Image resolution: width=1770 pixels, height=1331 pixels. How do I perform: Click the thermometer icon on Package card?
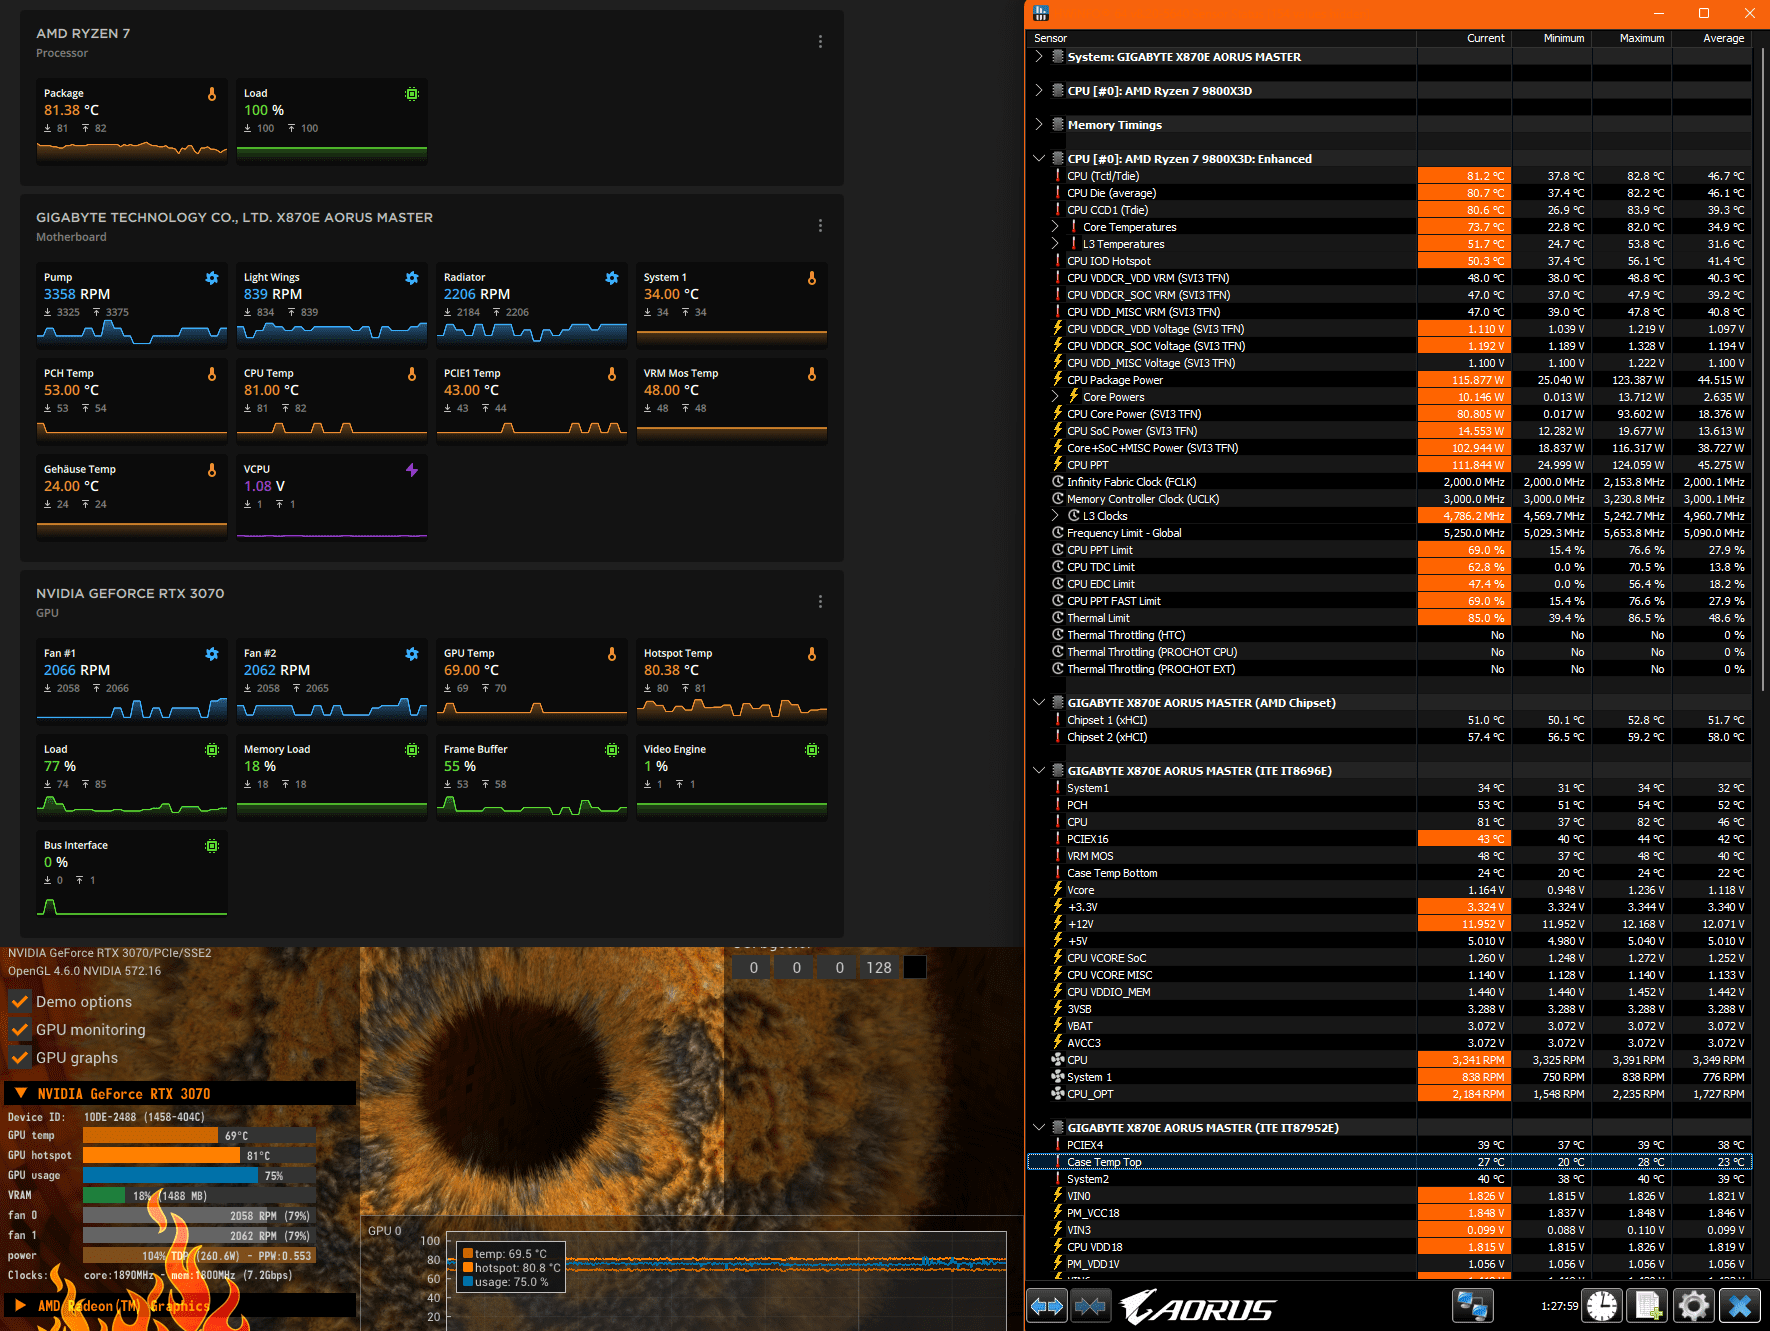pos(212,94)
